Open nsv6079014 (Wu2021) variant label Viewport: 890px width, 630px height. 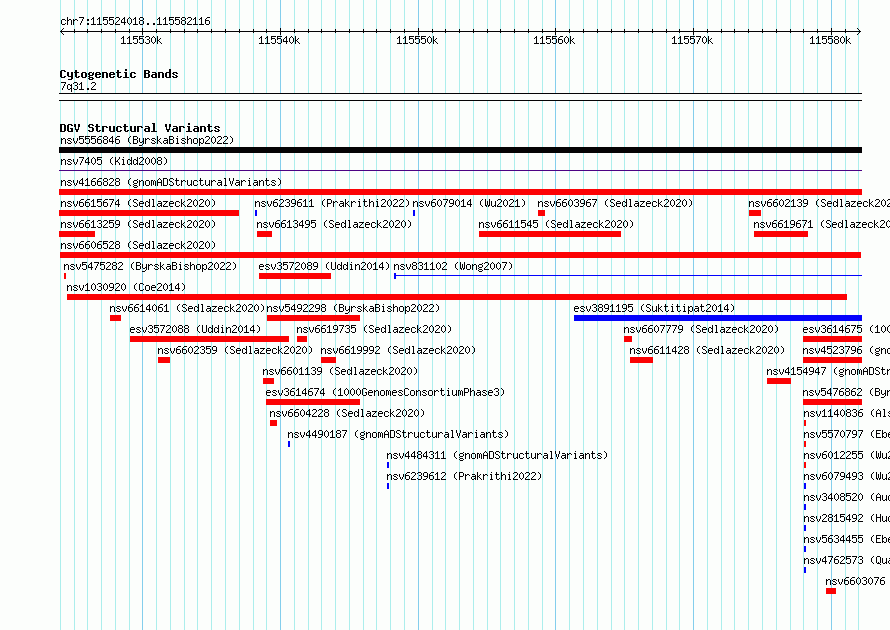pos(469,203)
